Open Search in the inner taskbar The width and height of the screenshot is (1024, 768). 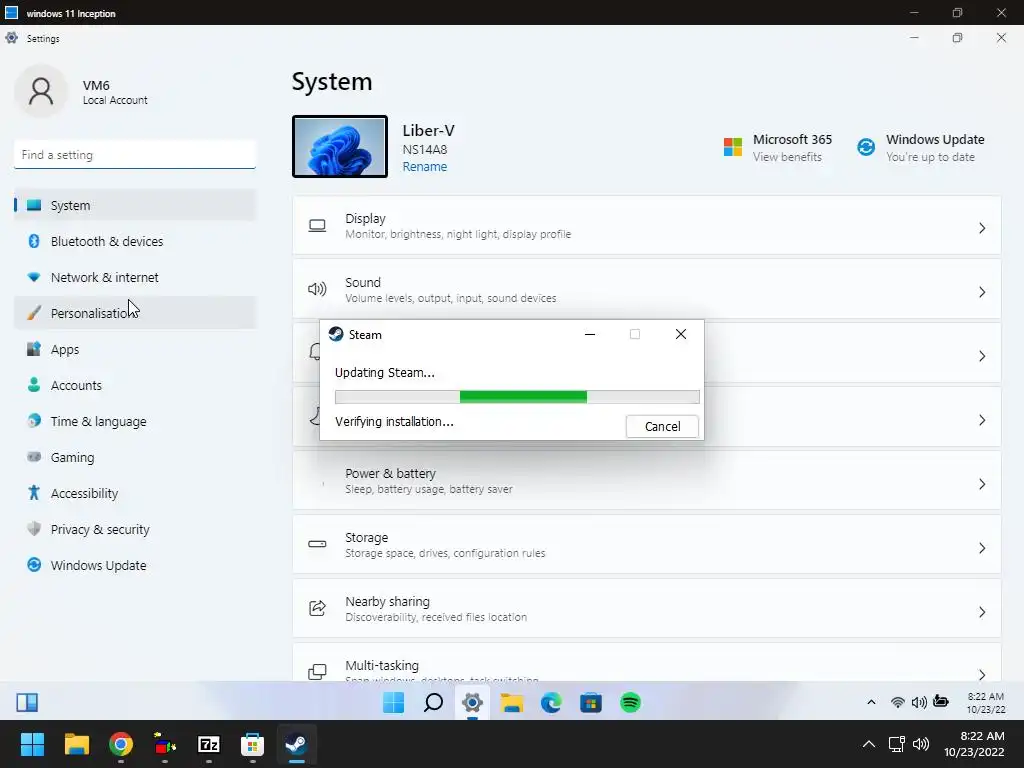[433, 703]
